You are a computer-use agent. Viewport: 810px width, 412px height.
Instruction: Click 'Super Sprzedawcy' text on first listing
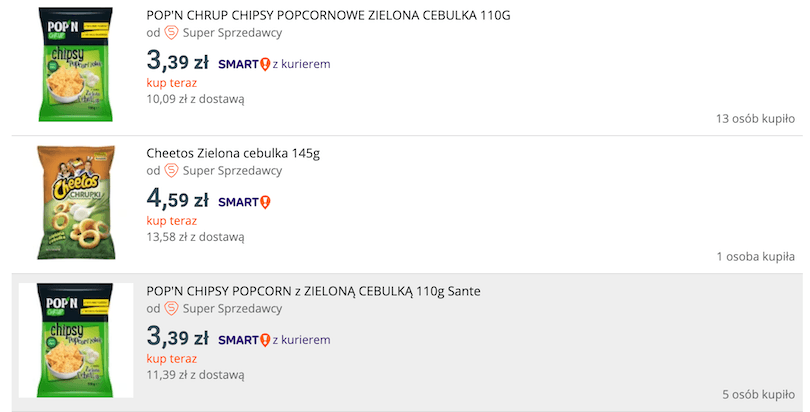point(232,32)
